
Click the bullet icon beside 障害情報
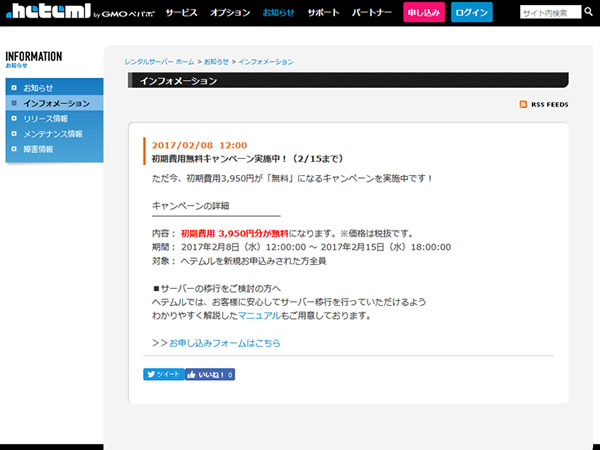click(14, 149)
